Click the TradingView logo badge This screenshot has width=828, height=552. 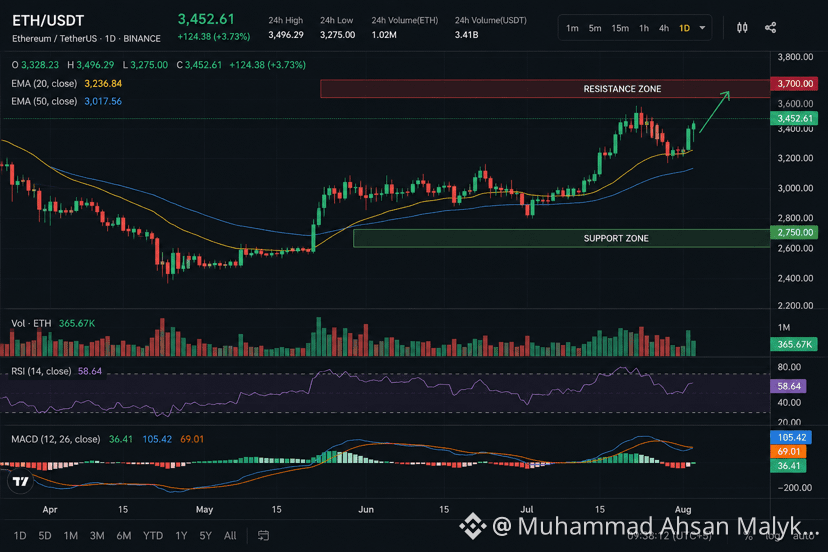coord(21,481)
